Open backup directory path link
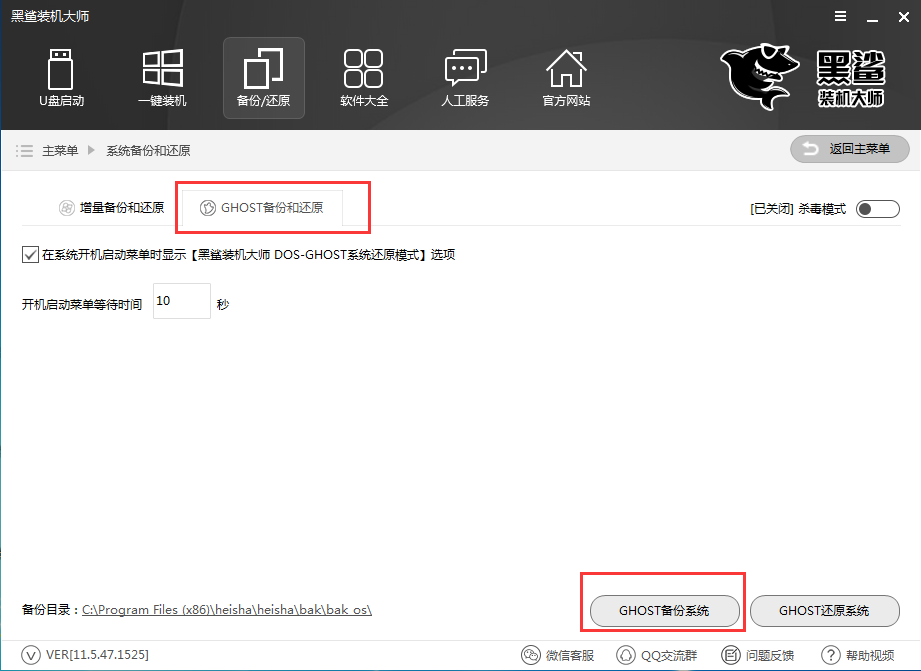Image resolution: width=921 pixels, height=671 pixels. (227, 610)
